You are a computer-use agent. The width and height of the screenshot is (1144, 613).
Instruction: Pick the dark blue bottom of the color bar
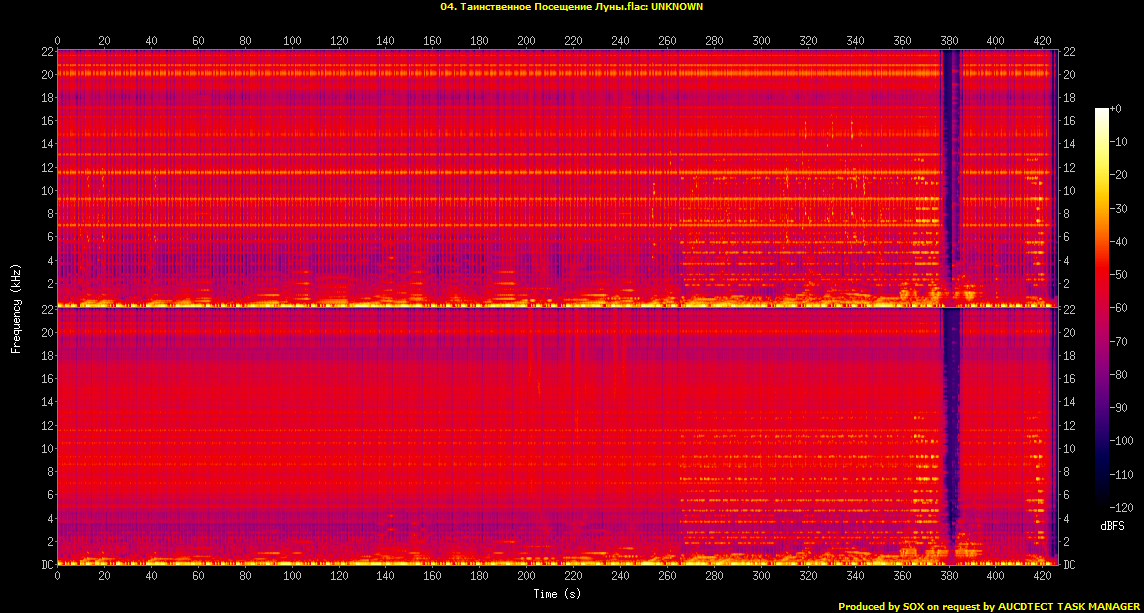click(1101, 503)
